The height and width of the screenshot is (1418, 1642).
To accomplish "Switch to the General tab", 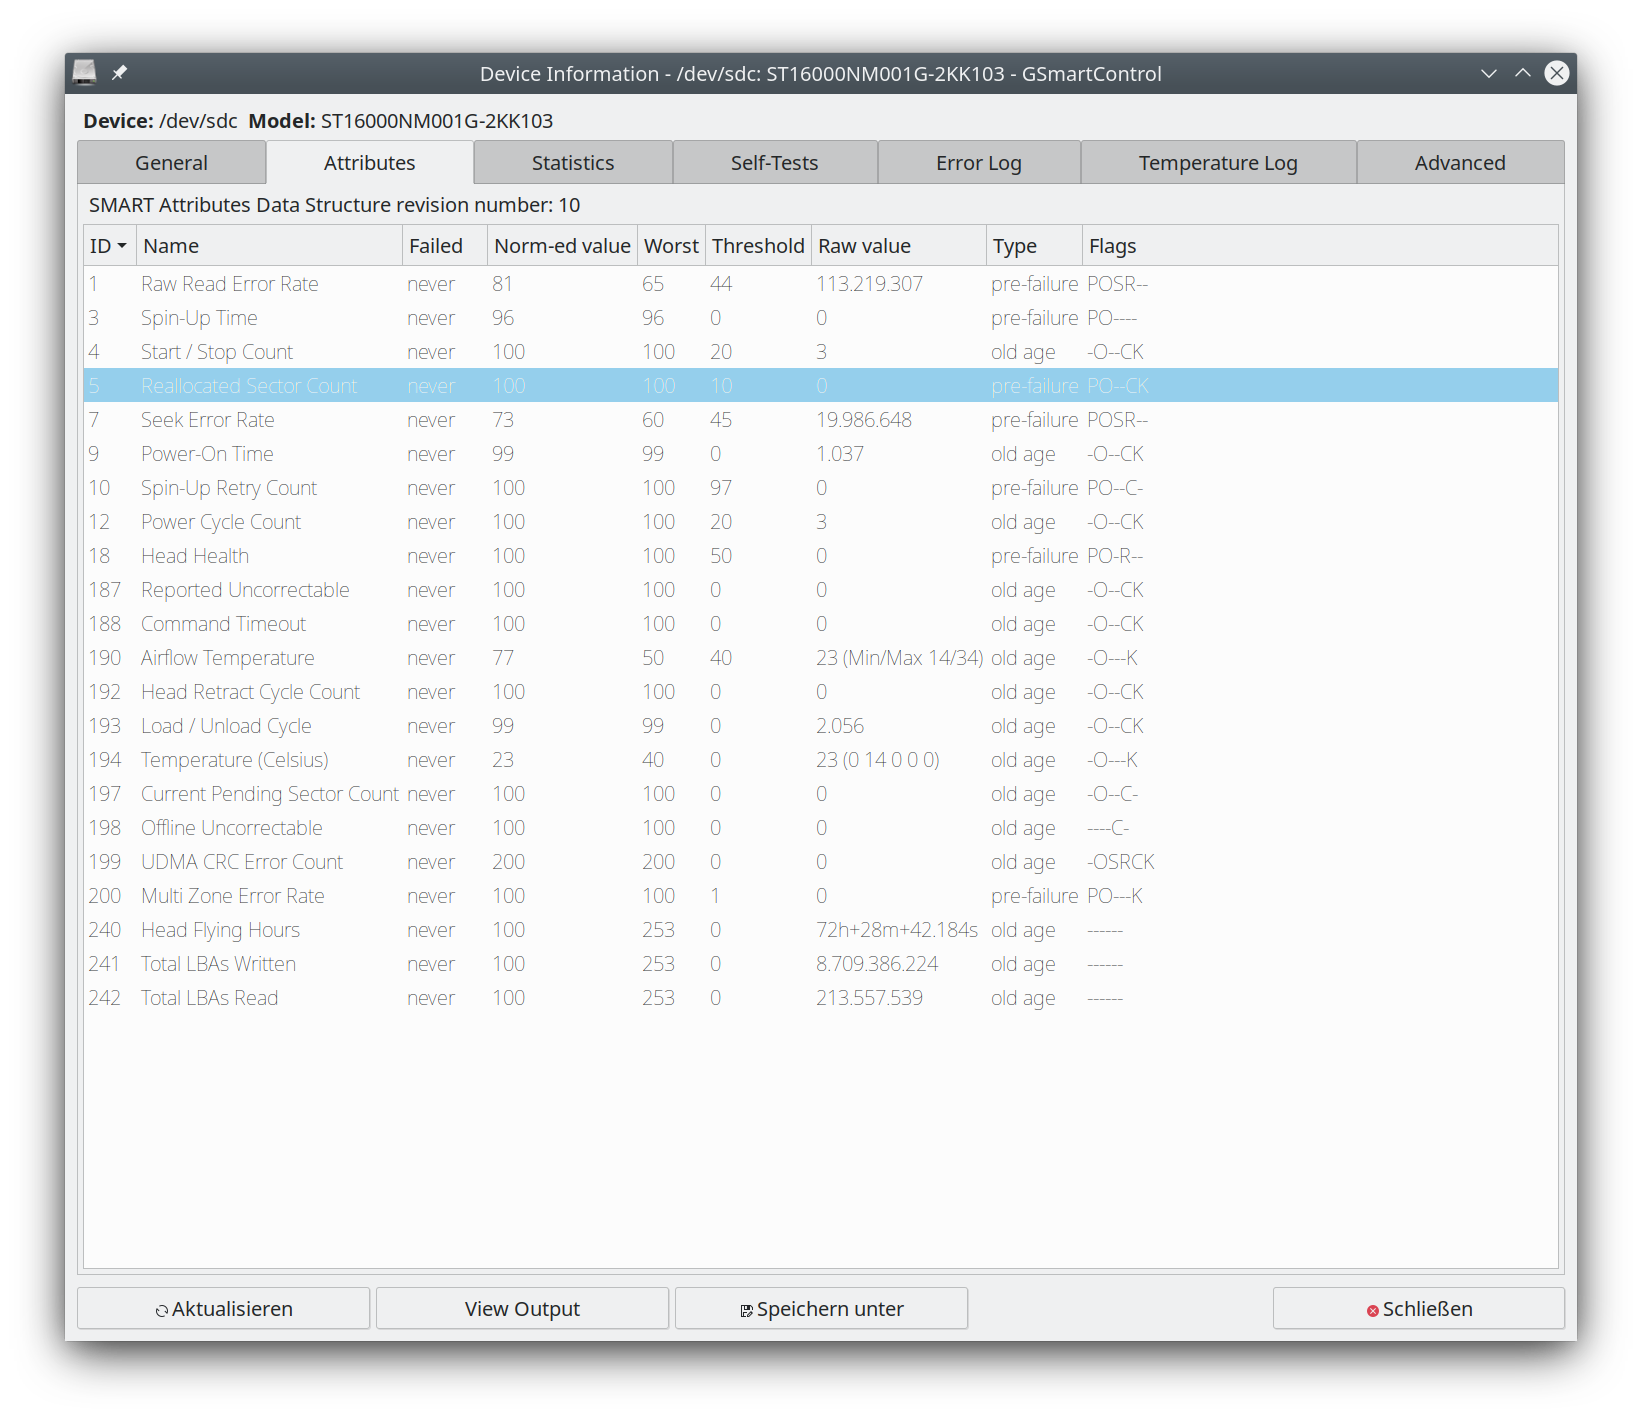I will [172, 163].
